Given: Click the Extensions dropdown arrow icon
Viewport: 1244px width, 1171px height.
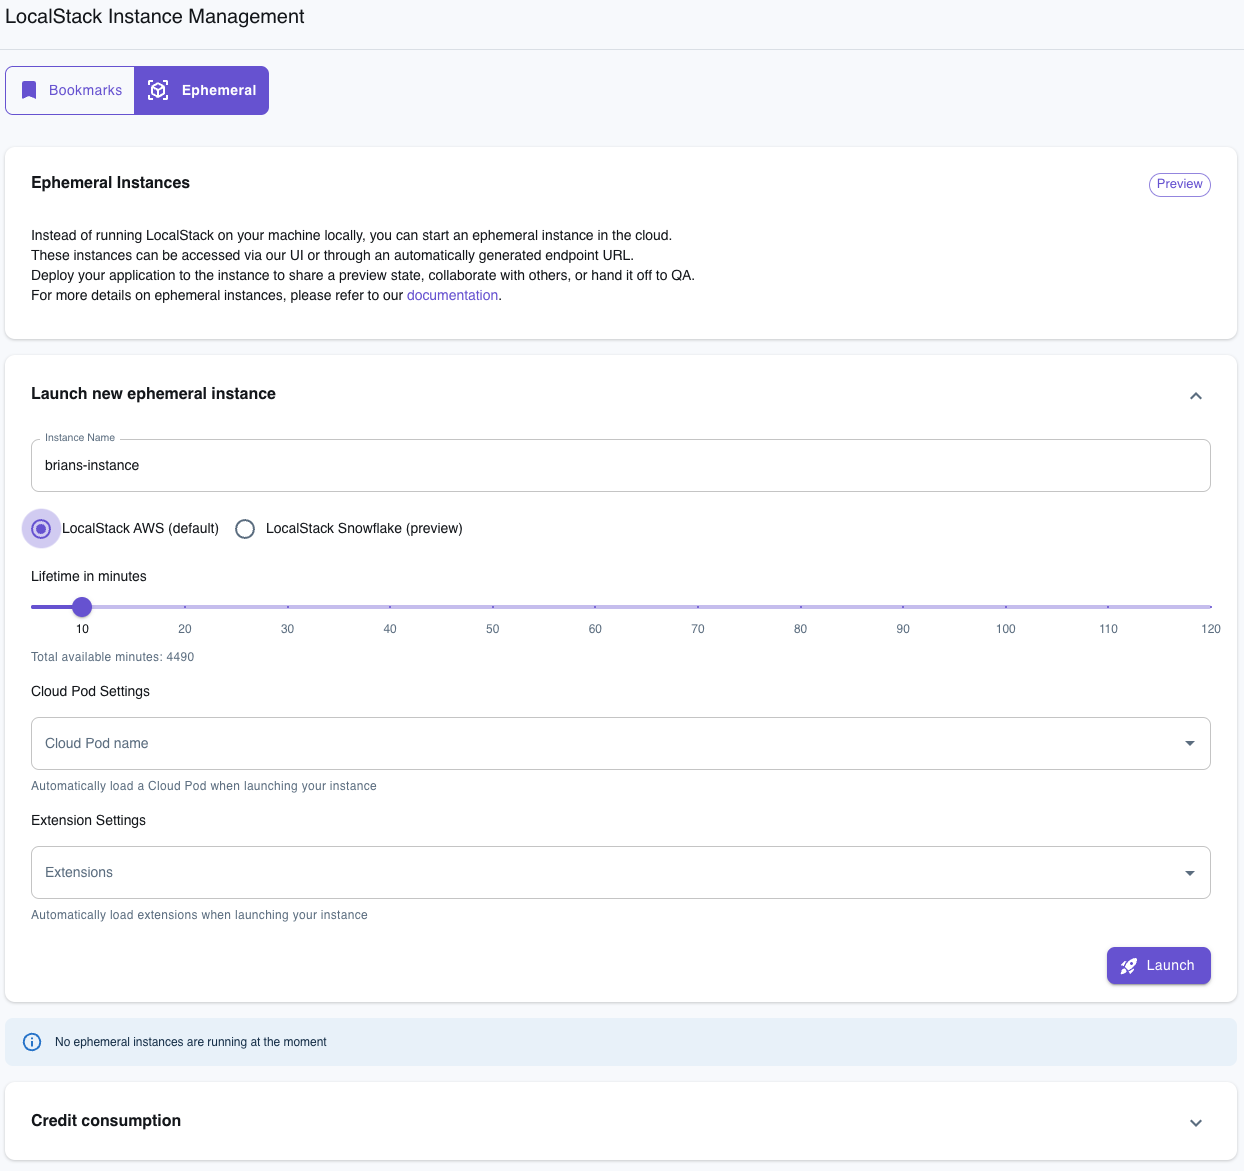Looking at the screenshot, I should (1190, 872).
